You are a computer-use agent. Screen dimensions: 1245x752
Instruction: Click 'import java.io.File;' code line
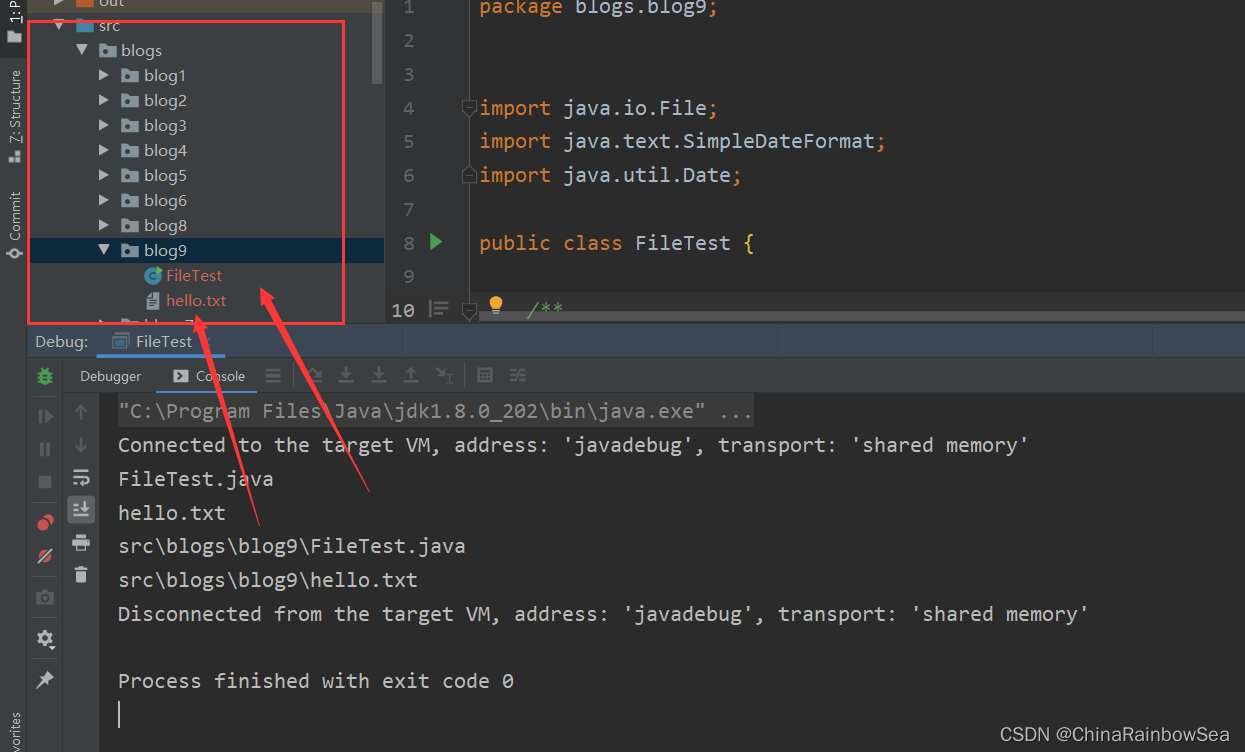pyautogui.click(x=598, y=107)
